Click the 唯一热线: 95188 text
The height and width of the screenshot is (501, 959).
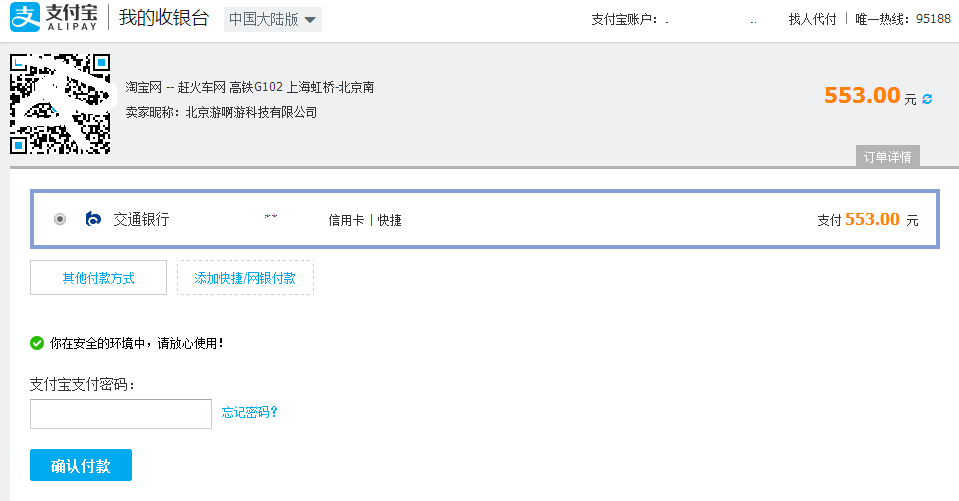pos(903,19)
